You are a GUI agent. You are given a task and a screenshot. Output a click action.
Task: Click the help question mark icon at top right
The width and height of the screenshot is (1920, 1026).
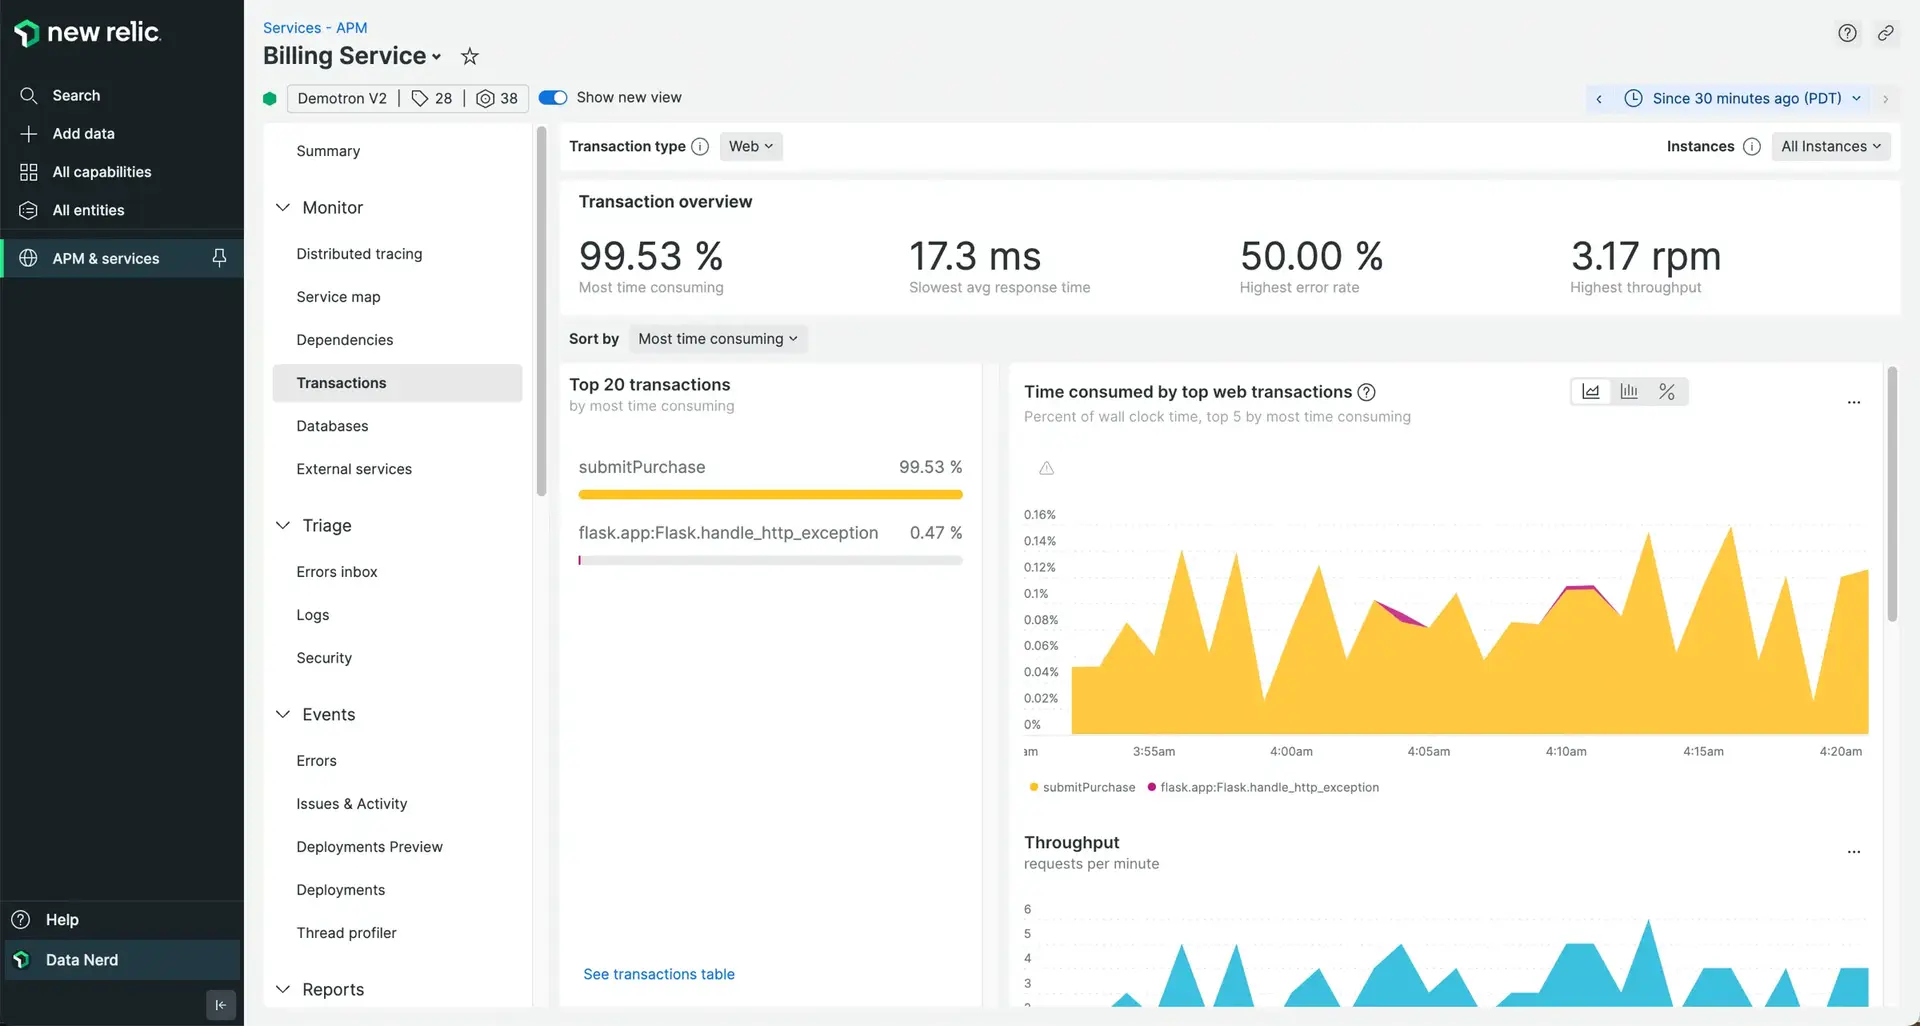coord(1847,33)
